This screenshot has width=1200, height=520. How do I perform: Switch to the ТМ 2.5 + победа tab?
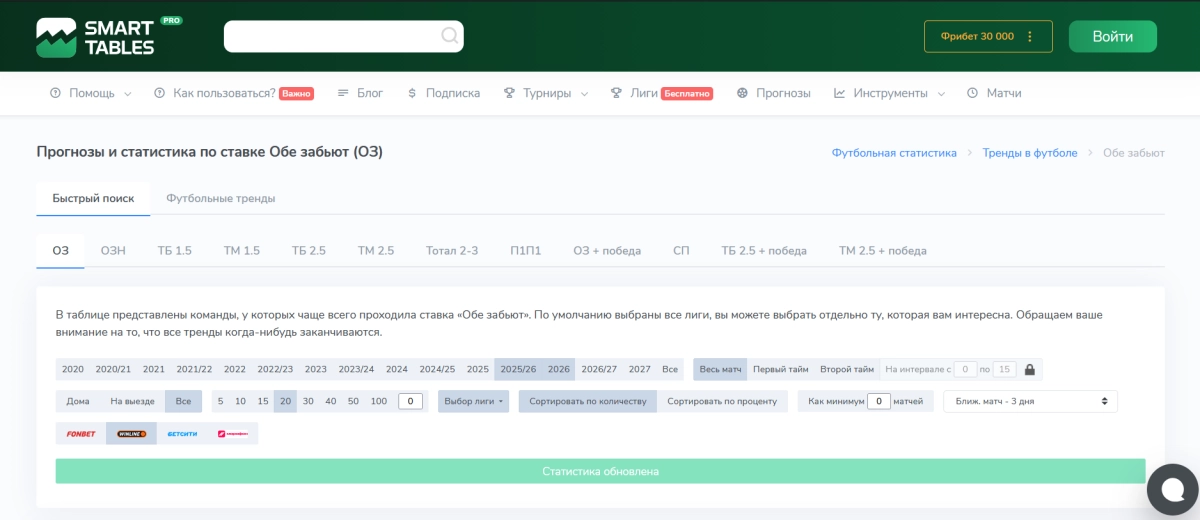point(883,250)
